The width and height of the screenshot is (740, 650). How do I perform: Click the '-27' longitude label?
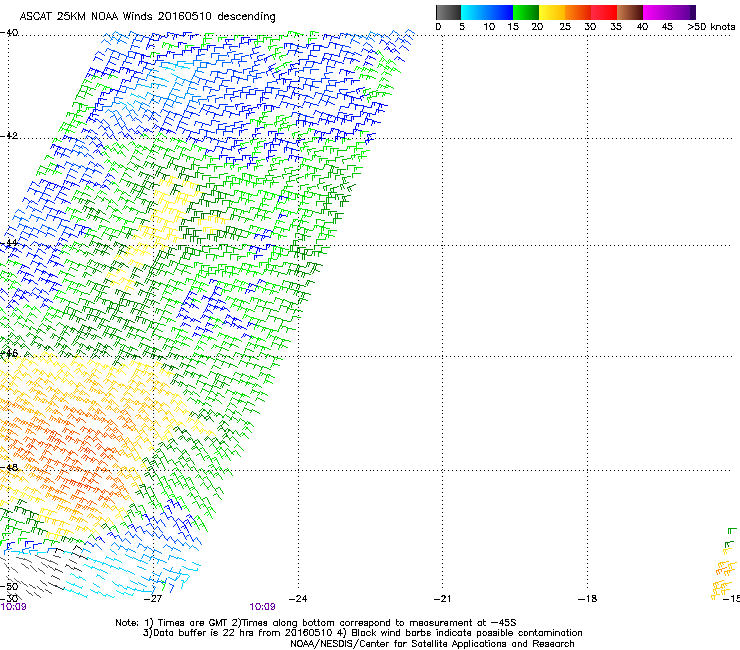coord(153,599)
